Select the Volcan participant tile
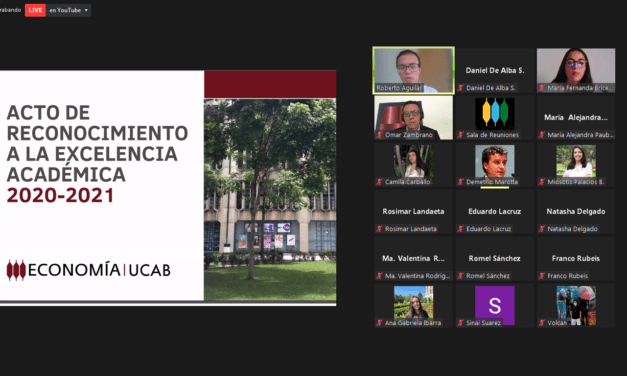627x376 pixels. [576, 306]
